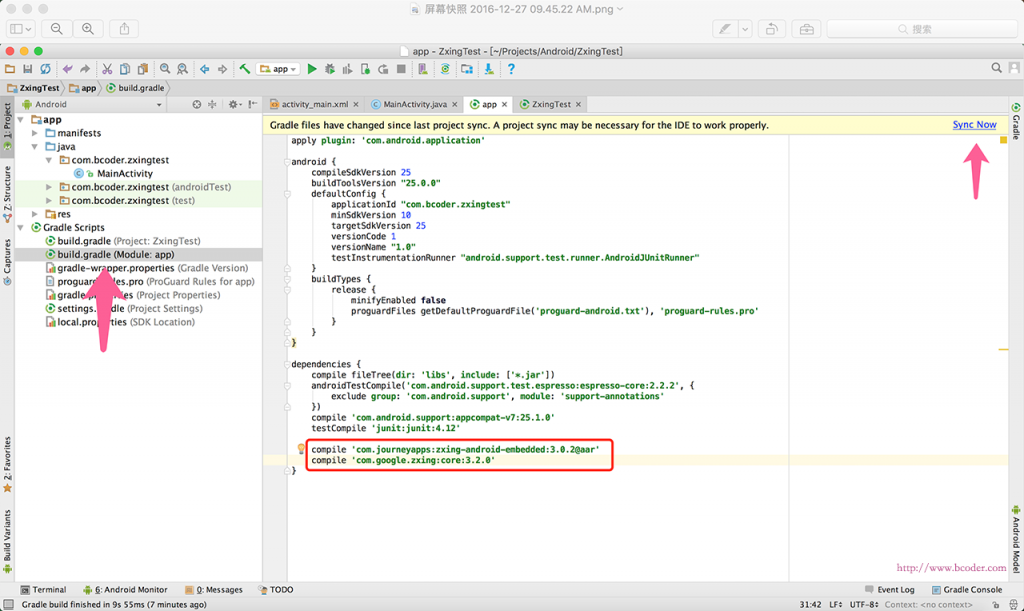Click the project panel settings gear icon
1024x611 pixels.
(x=233, y=104)
